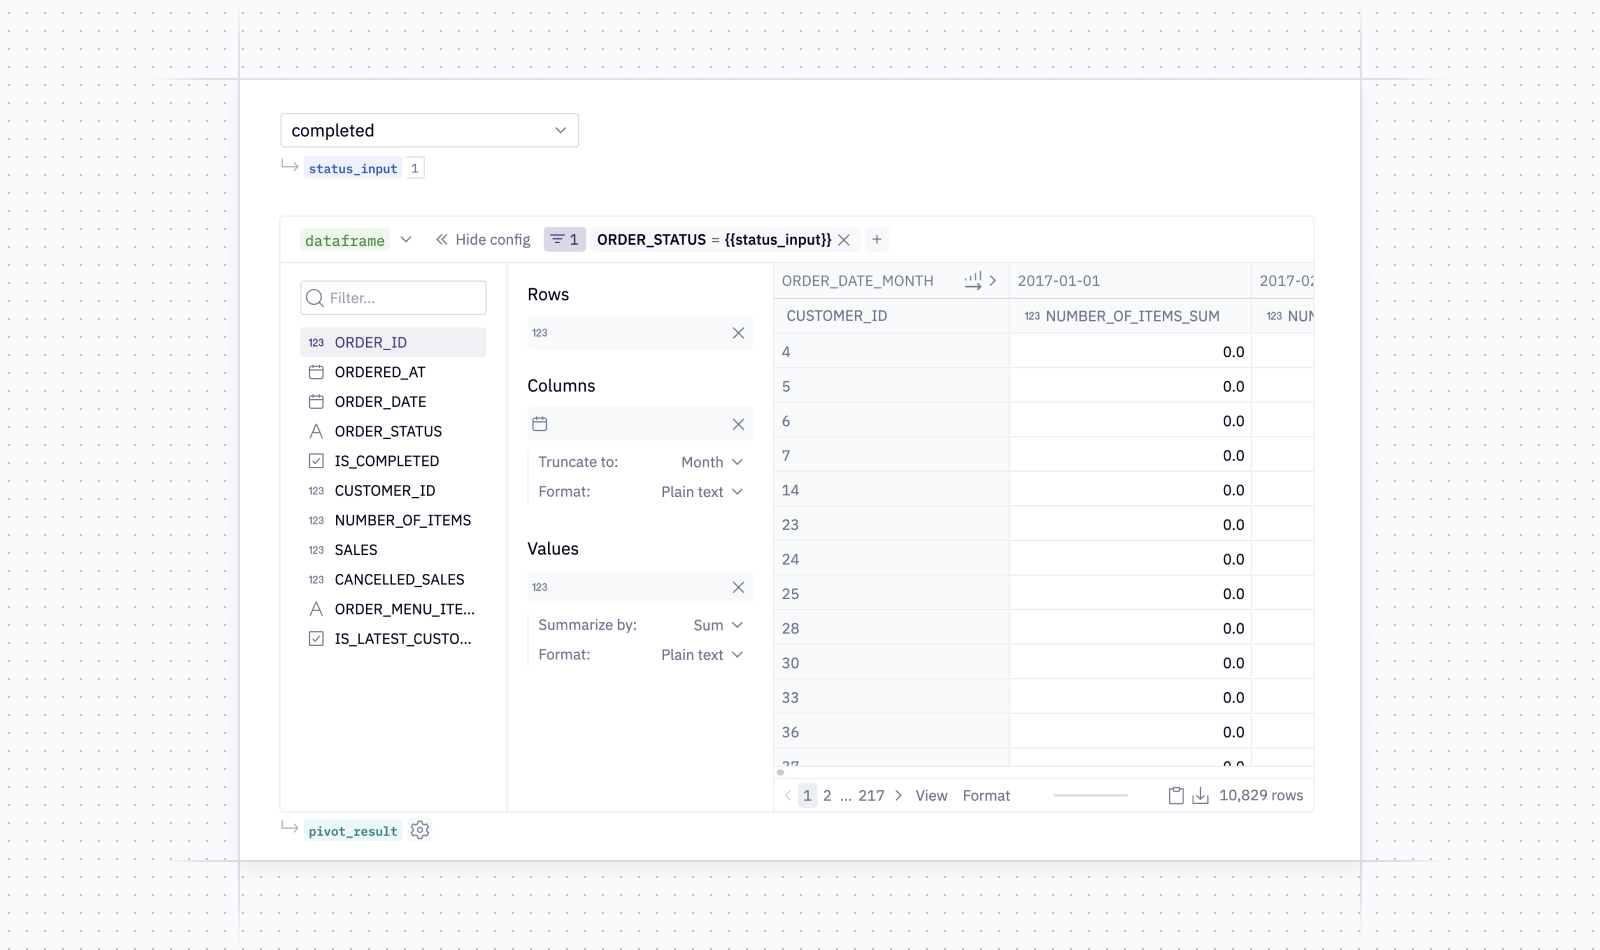Screen dimensions: 1600x950
Task: Remove the Values field with X
Action: (x=738, y=587)
